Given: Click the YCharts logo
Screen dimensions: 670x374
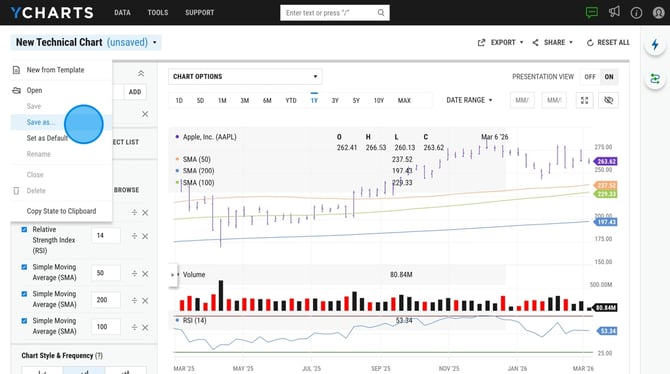Looking at the screenshot, I should click(x=52, y=13).
